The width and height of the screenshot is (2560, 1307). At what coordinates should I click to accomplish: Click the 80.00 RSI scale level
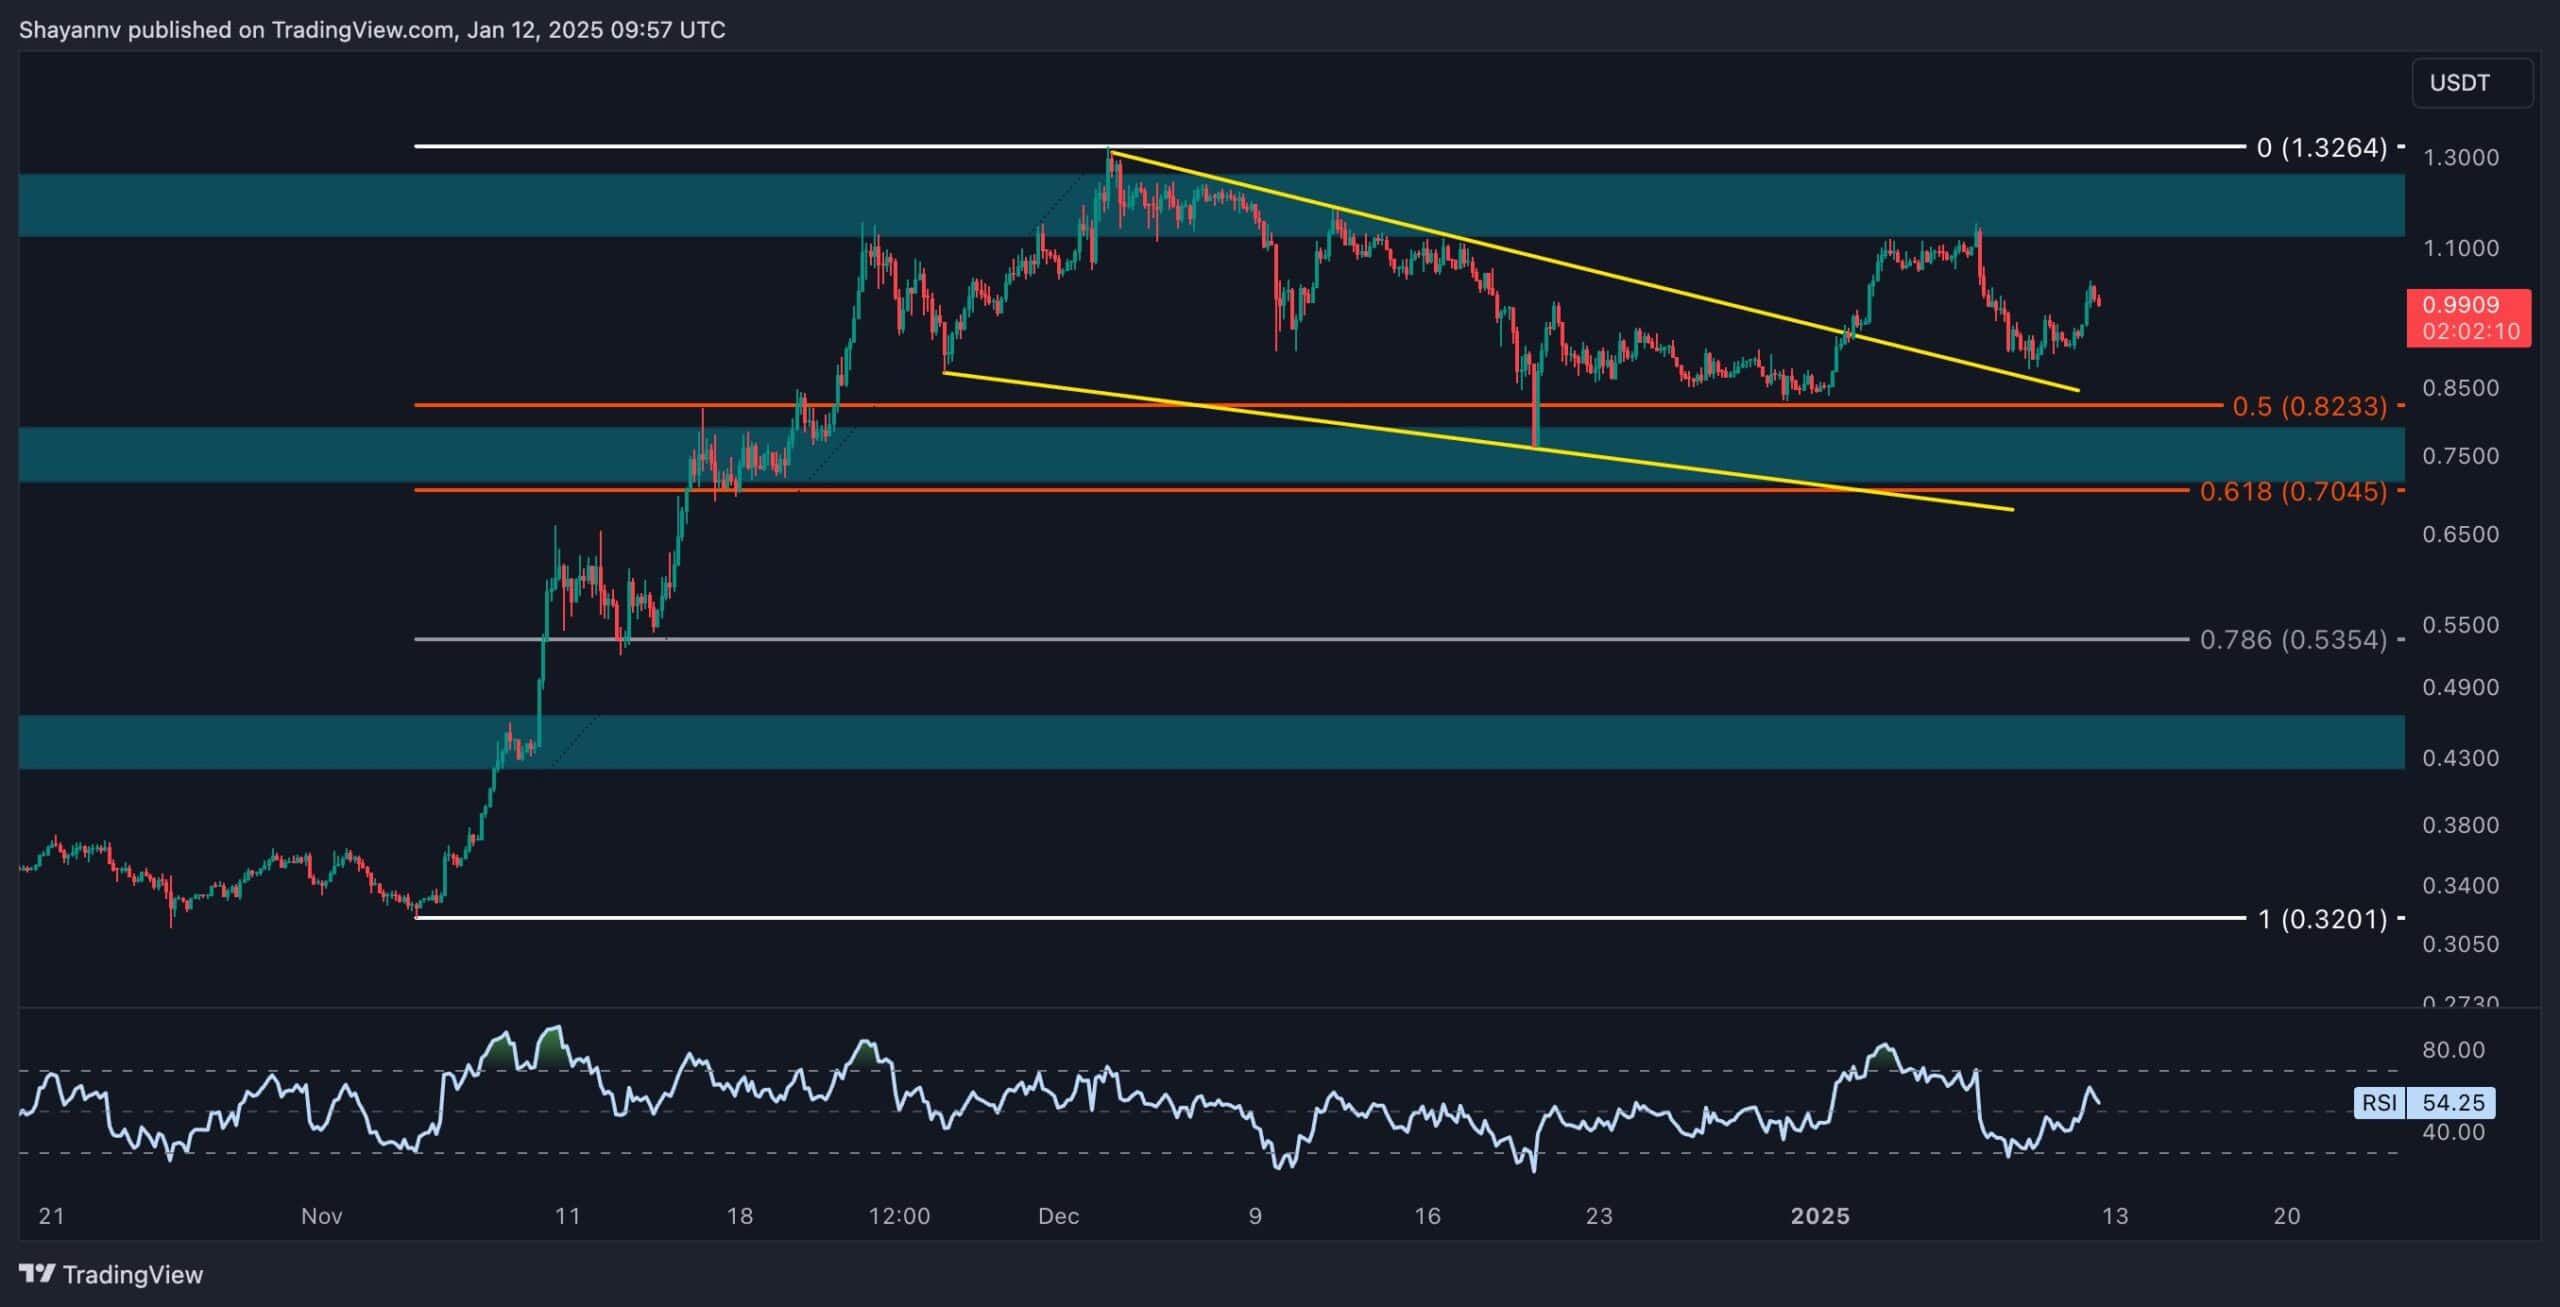pos(2452,1050)
